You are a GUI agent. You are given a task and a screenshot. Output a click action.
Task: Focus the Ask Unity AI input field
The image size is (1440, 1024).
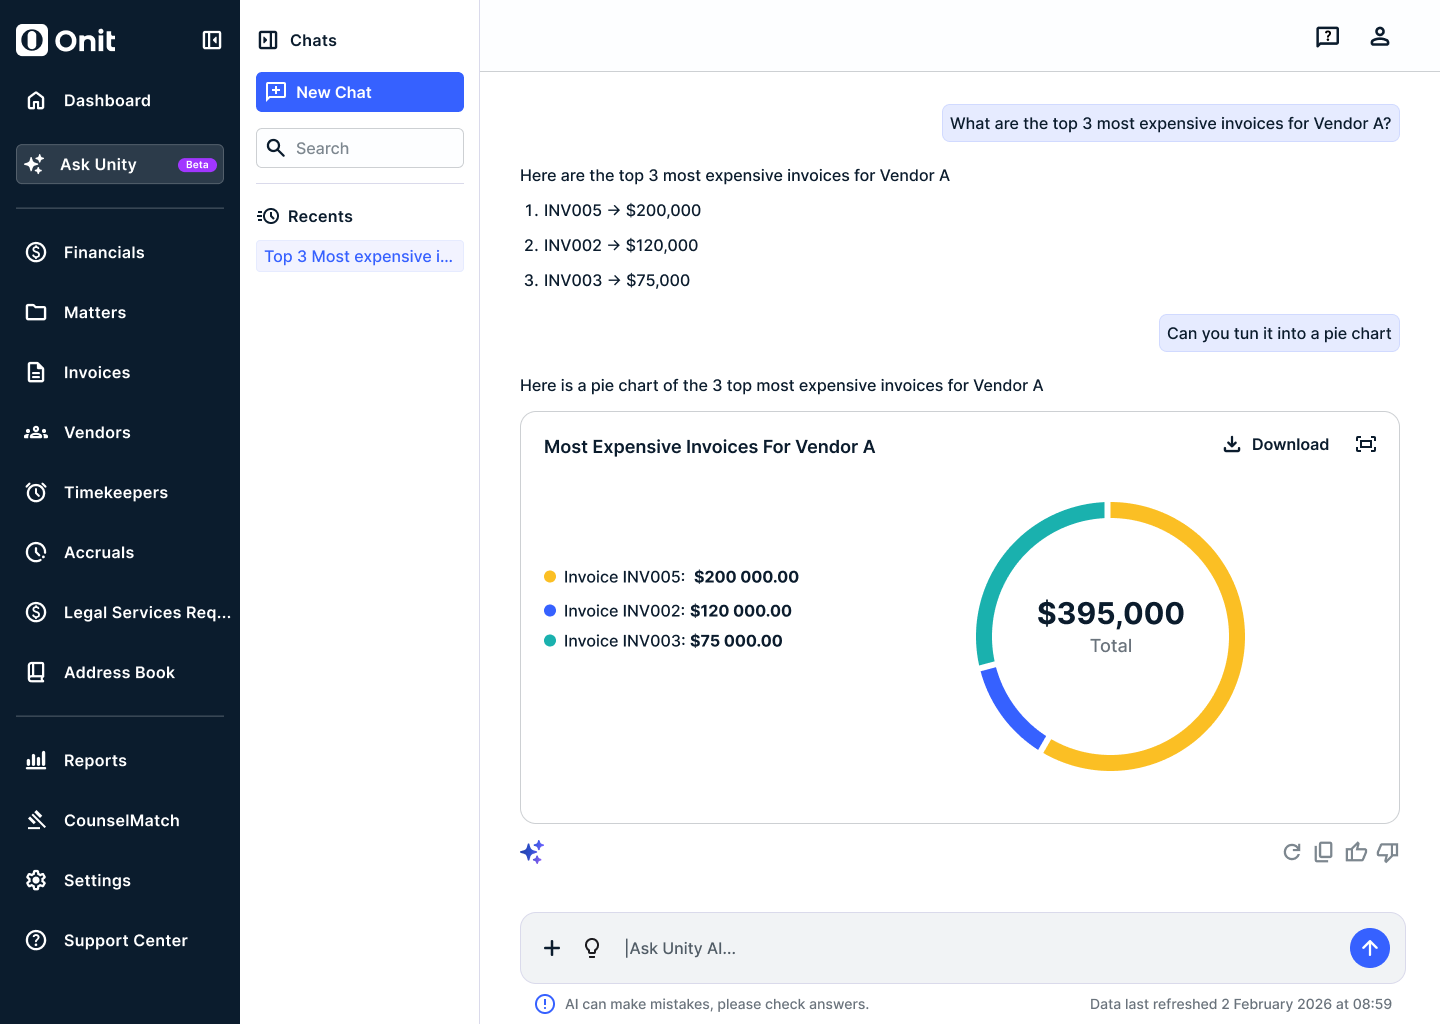coord(980,948)
